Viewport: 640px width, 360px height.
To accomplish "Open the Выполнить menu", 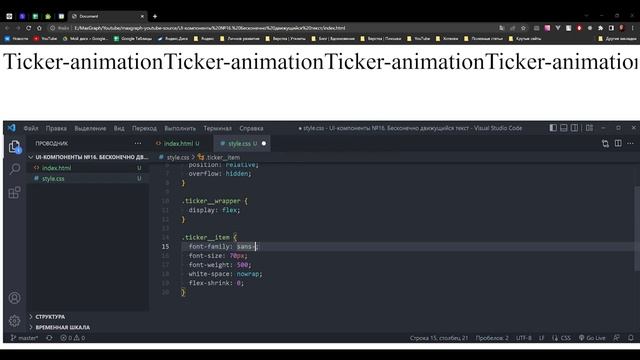I will (180, 128).
